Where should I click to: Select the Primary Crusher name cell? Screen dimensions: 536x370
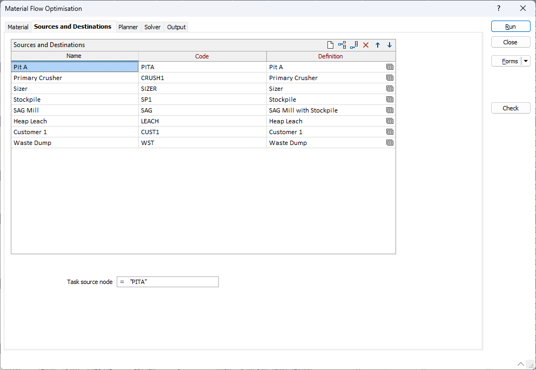pos(75,78)
